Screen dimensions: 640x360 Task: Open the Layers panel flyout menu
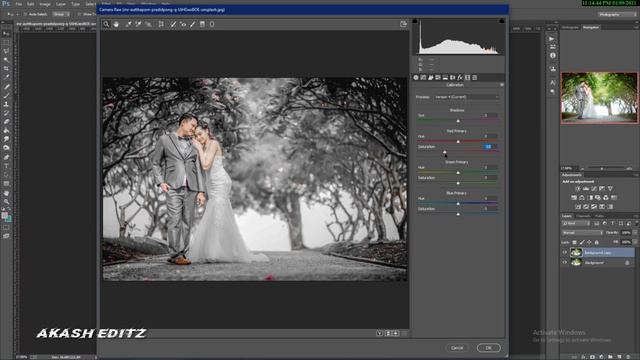(x=636, y=216)
